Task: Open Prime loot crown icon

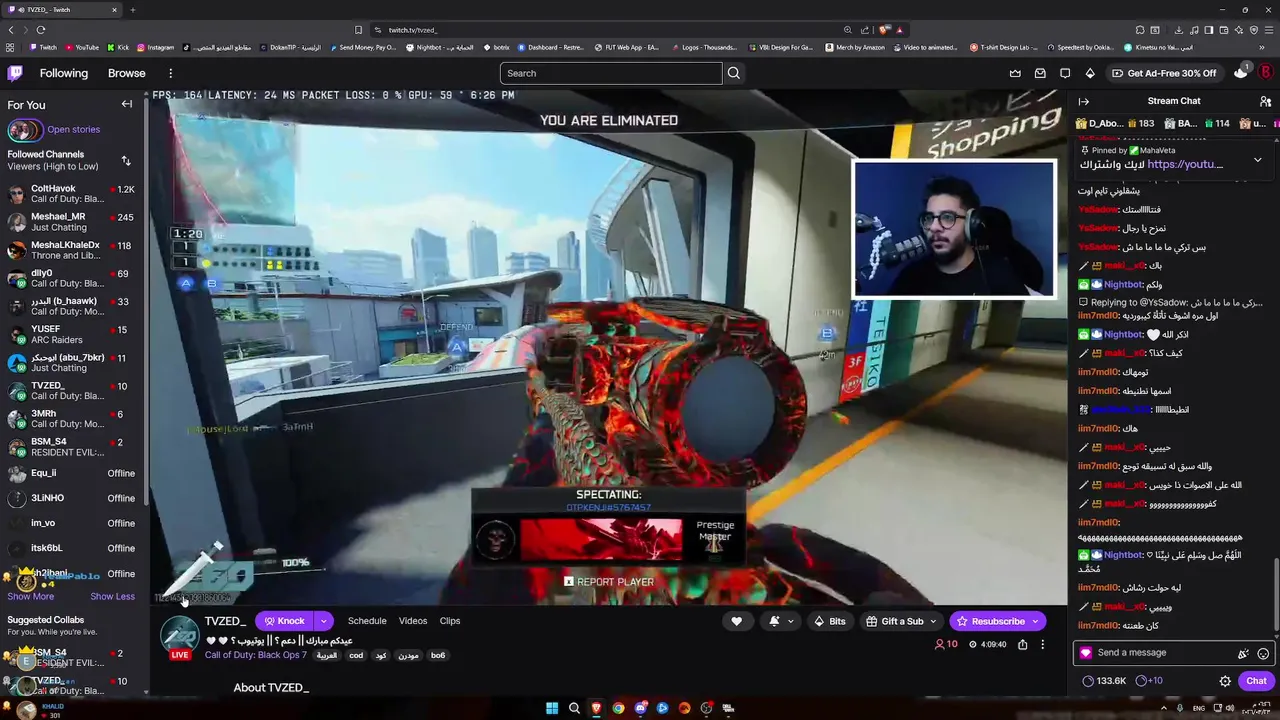Action: (x=1015, y=73)
